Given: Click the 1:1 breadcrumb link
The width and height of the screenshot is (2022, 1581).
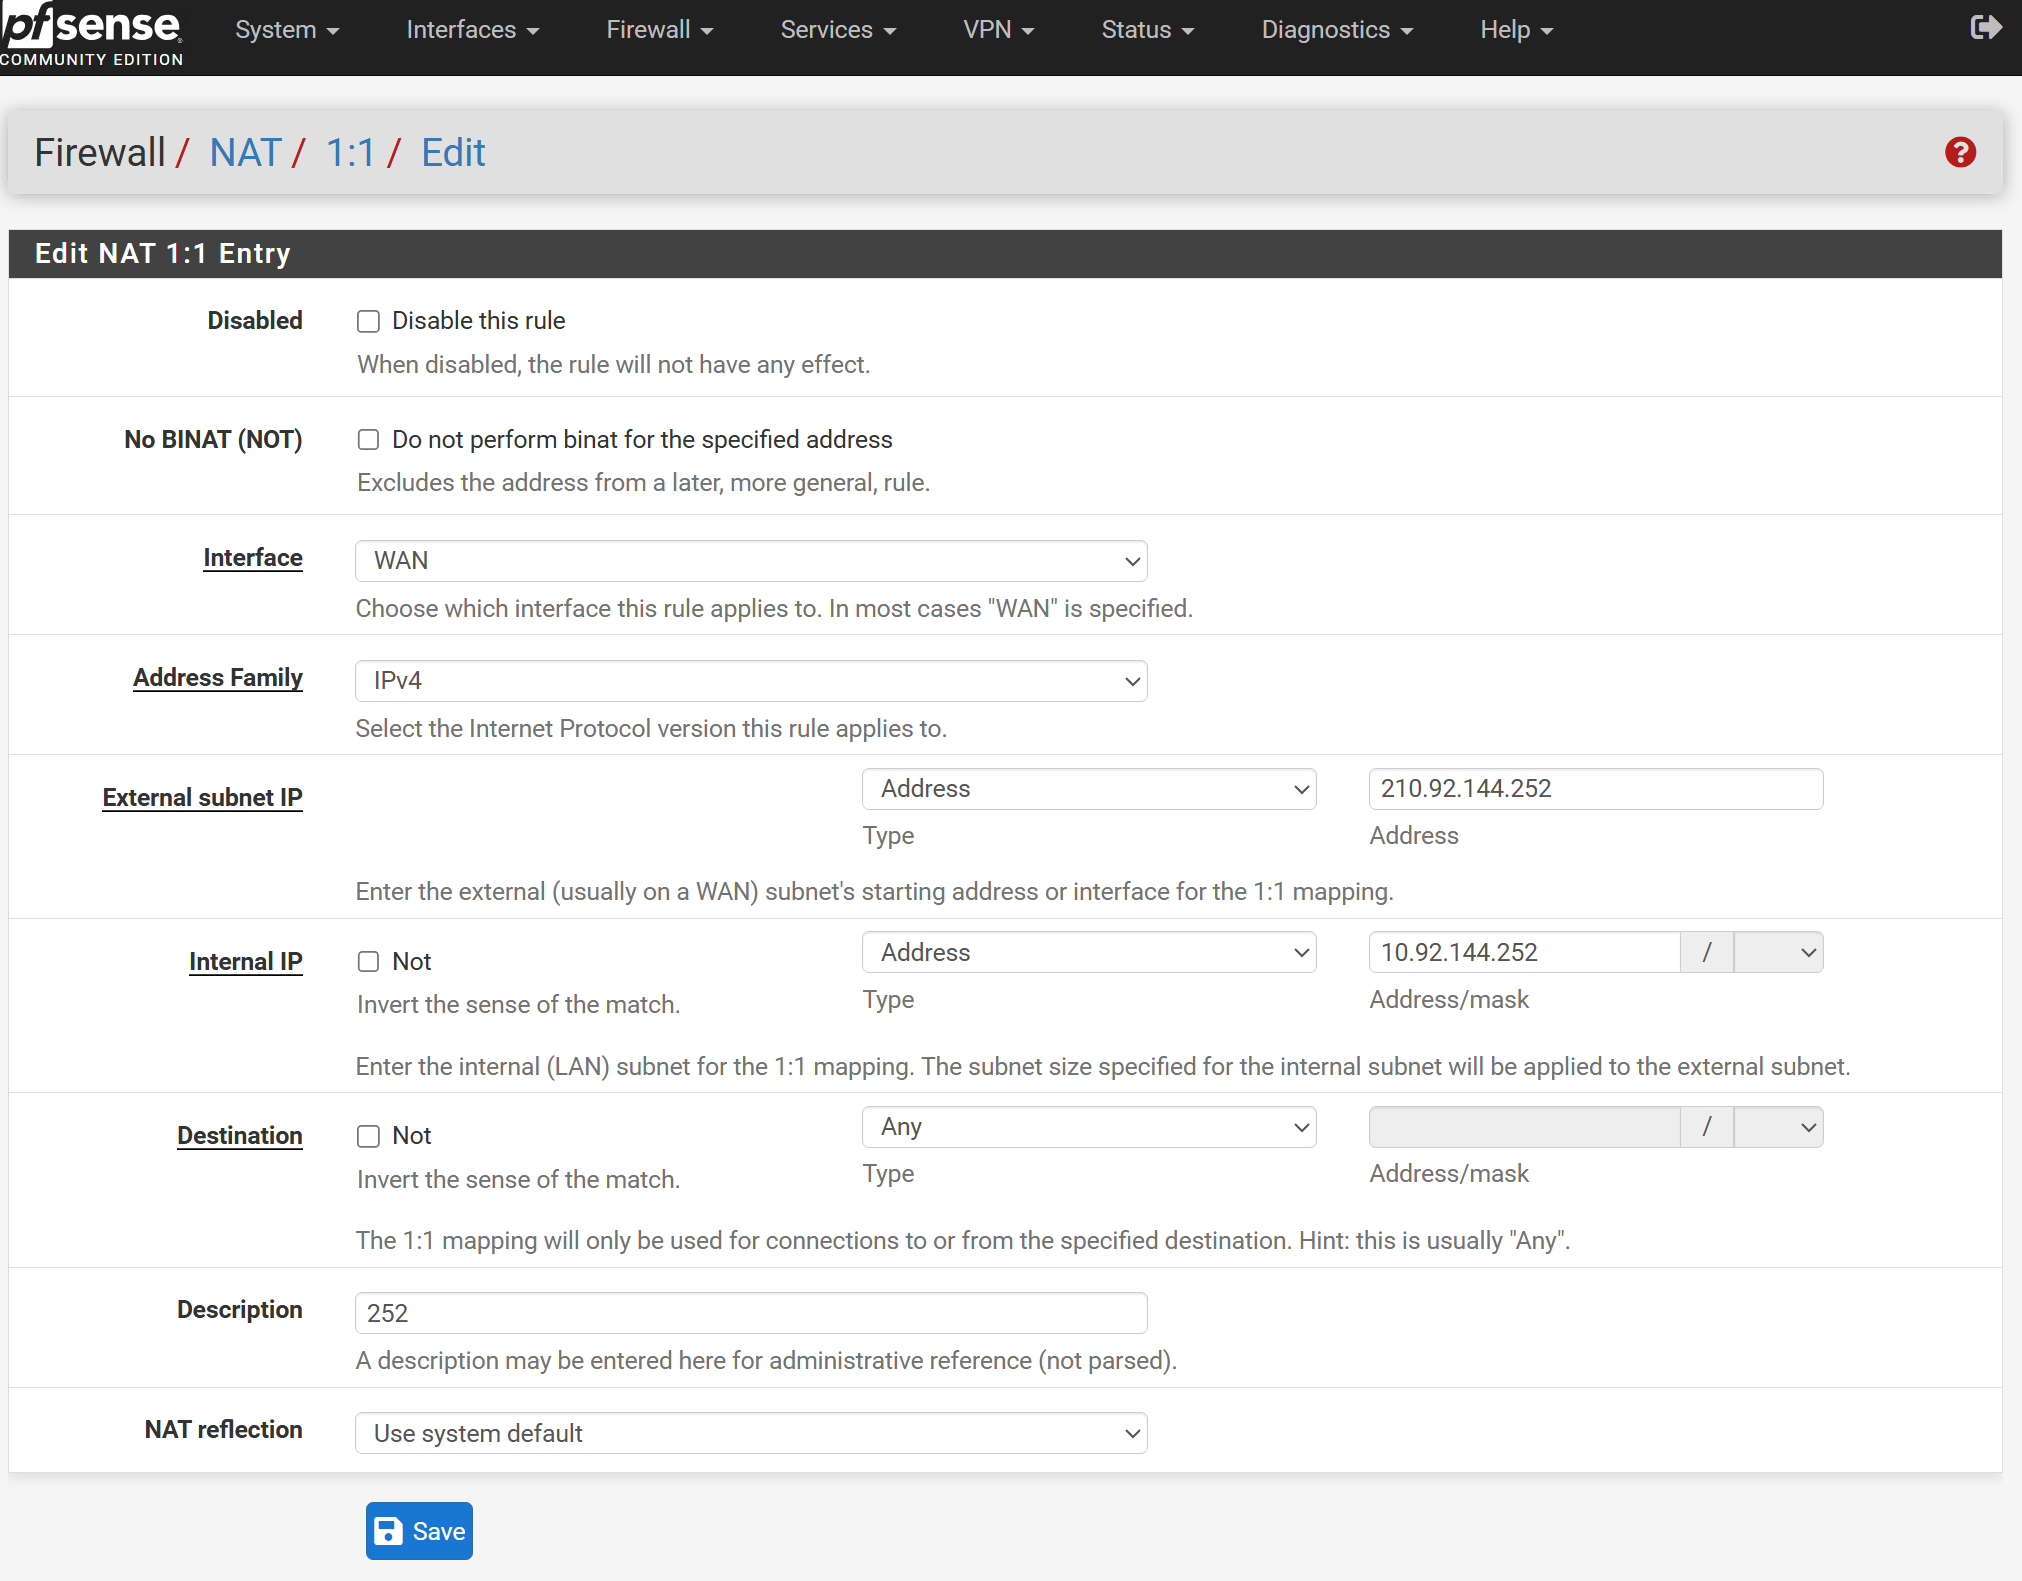Looking at the screenshot, I should tap(350, 153).
